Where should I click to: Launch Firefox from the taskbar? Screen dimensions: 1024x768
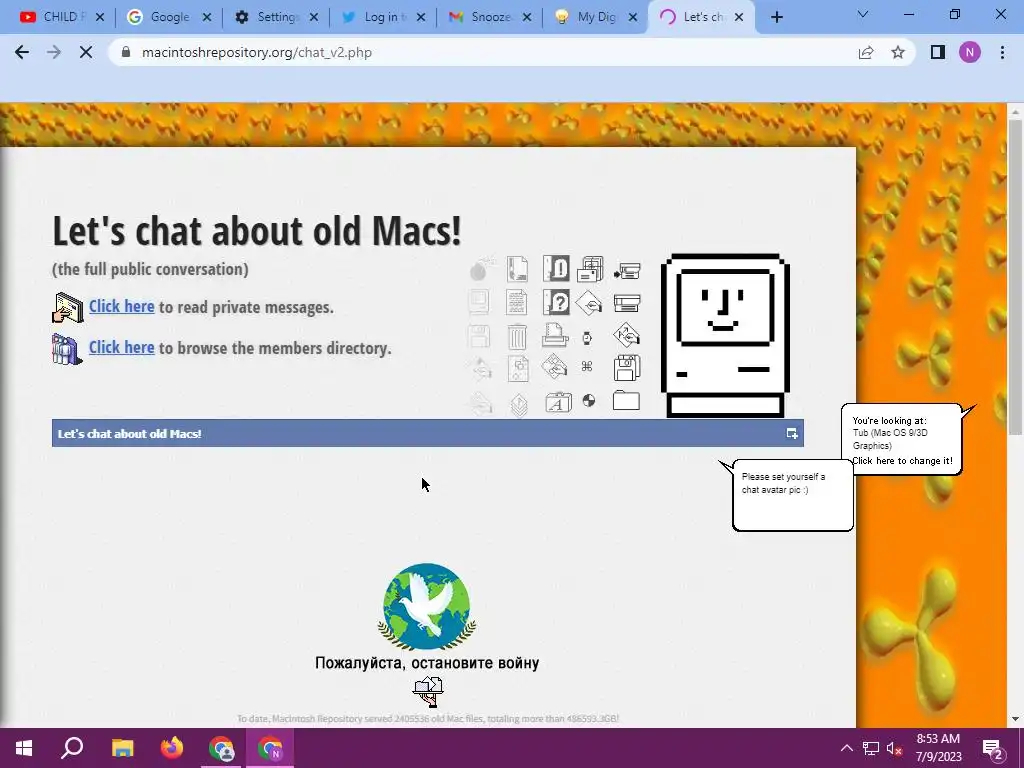[x=172, y=748]
